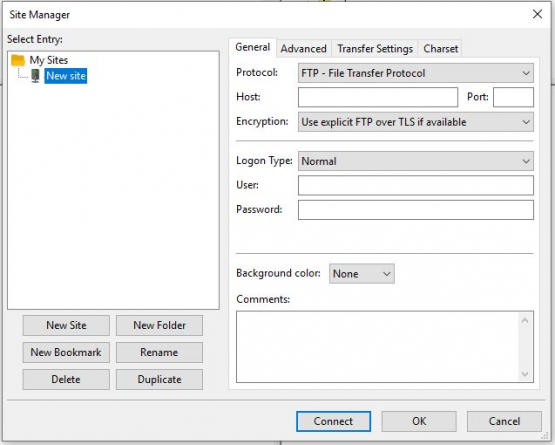Focus the Password input field
This screenshot has width=555, height=445.
[416, 210]
